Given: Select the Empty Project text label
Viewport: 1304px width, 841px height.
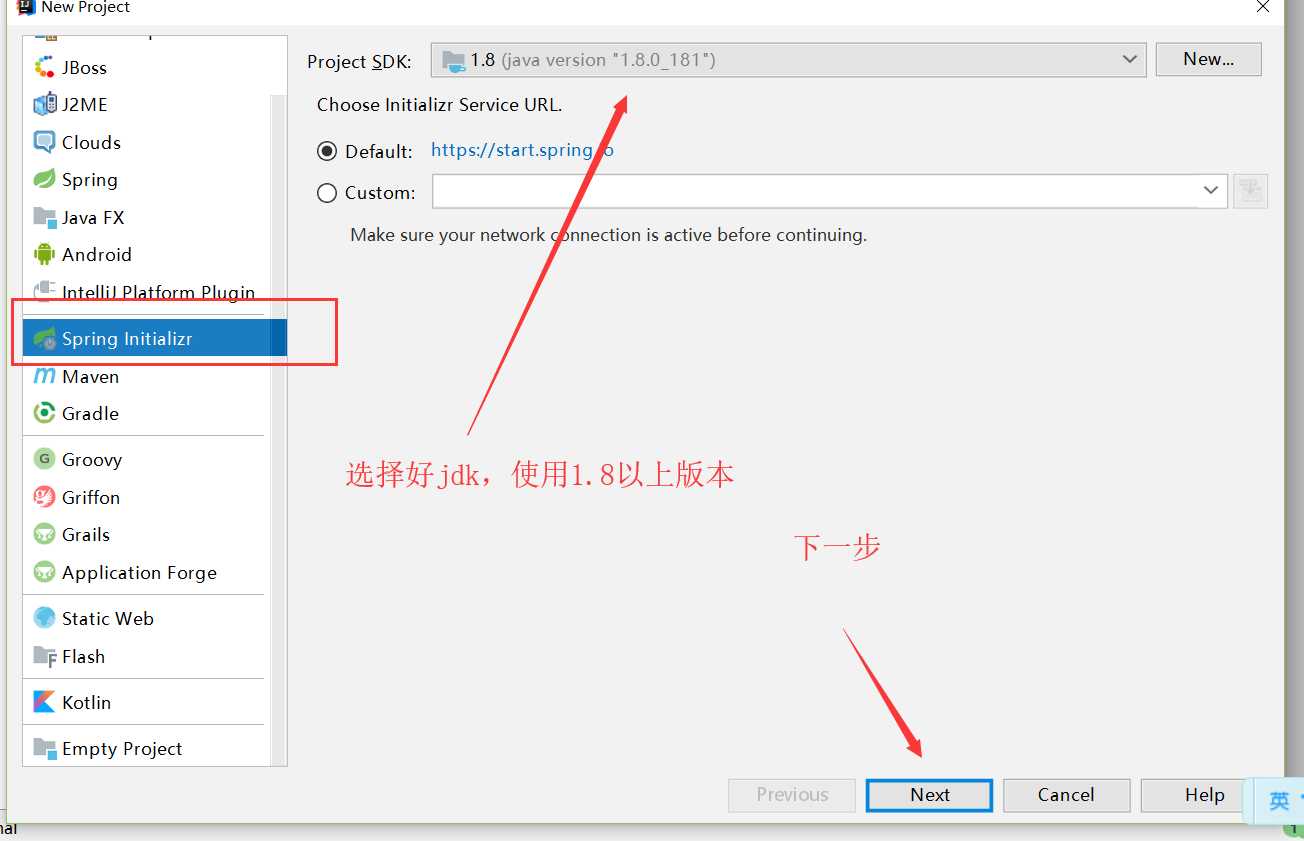Looking at the screenshot, I should tap(122, 749).
